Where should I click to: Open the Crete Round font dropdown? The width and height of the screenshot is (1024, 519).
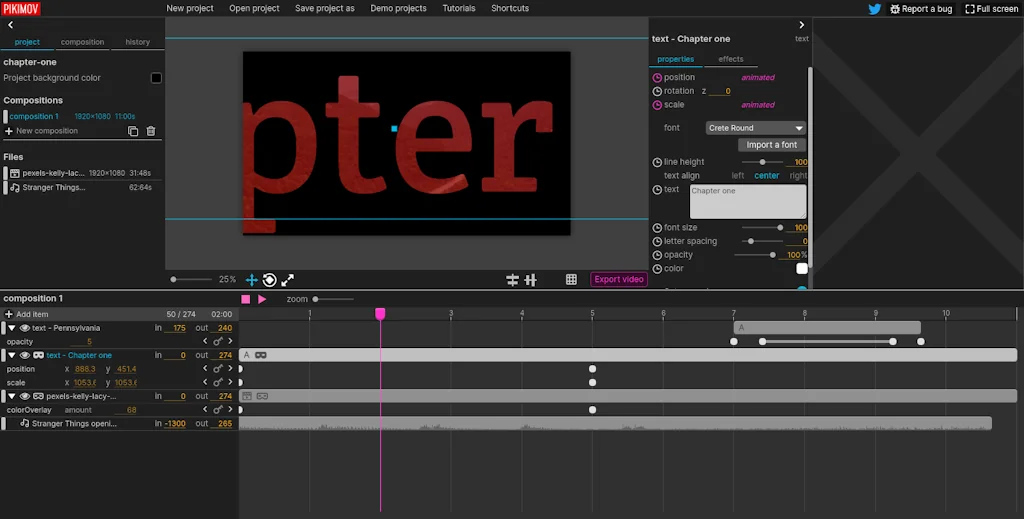[756, 128]
